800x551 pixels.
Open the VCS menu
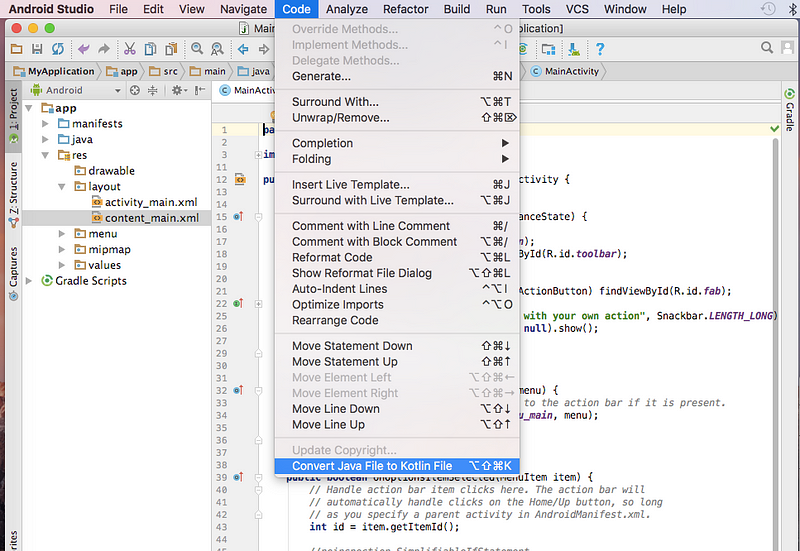(x=577, y=9)
